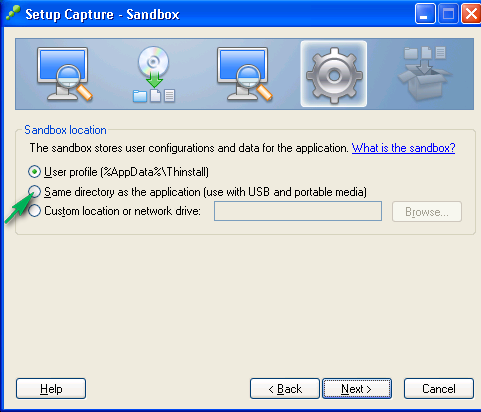The image size is (481, 412).
Task: Click the custom location path field
Action: [x=298, y=211]
